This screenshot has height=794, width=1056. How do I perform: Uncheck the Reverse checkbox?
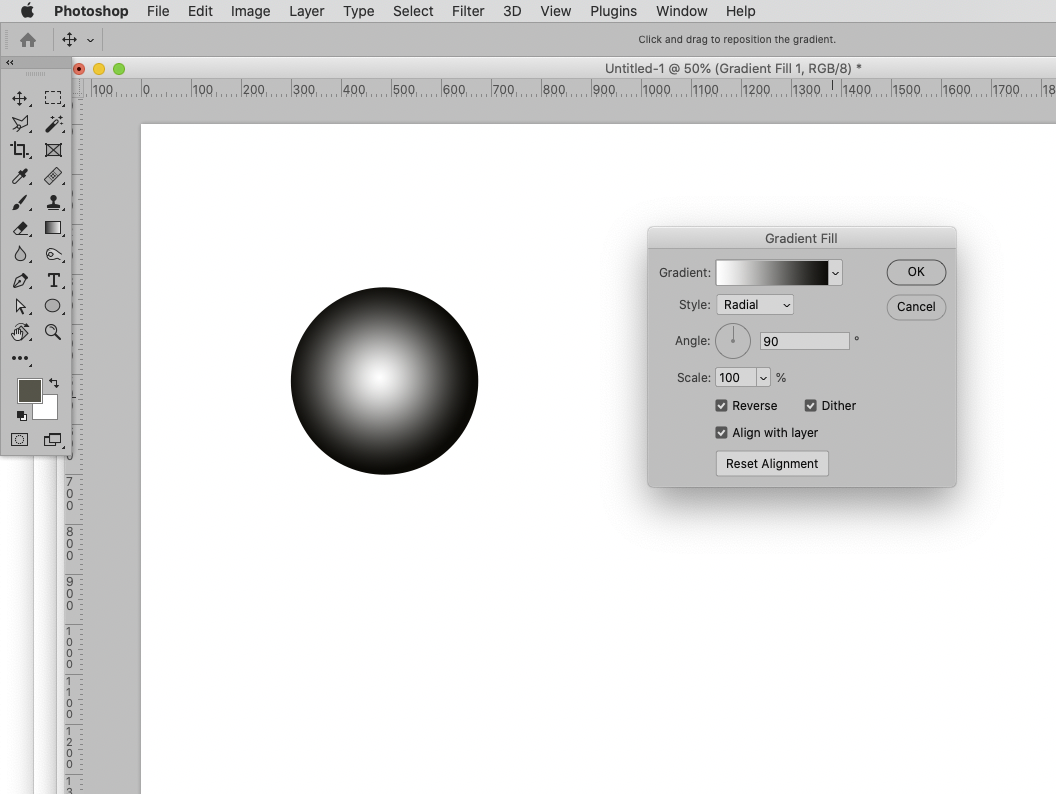[x=721, y=405]
